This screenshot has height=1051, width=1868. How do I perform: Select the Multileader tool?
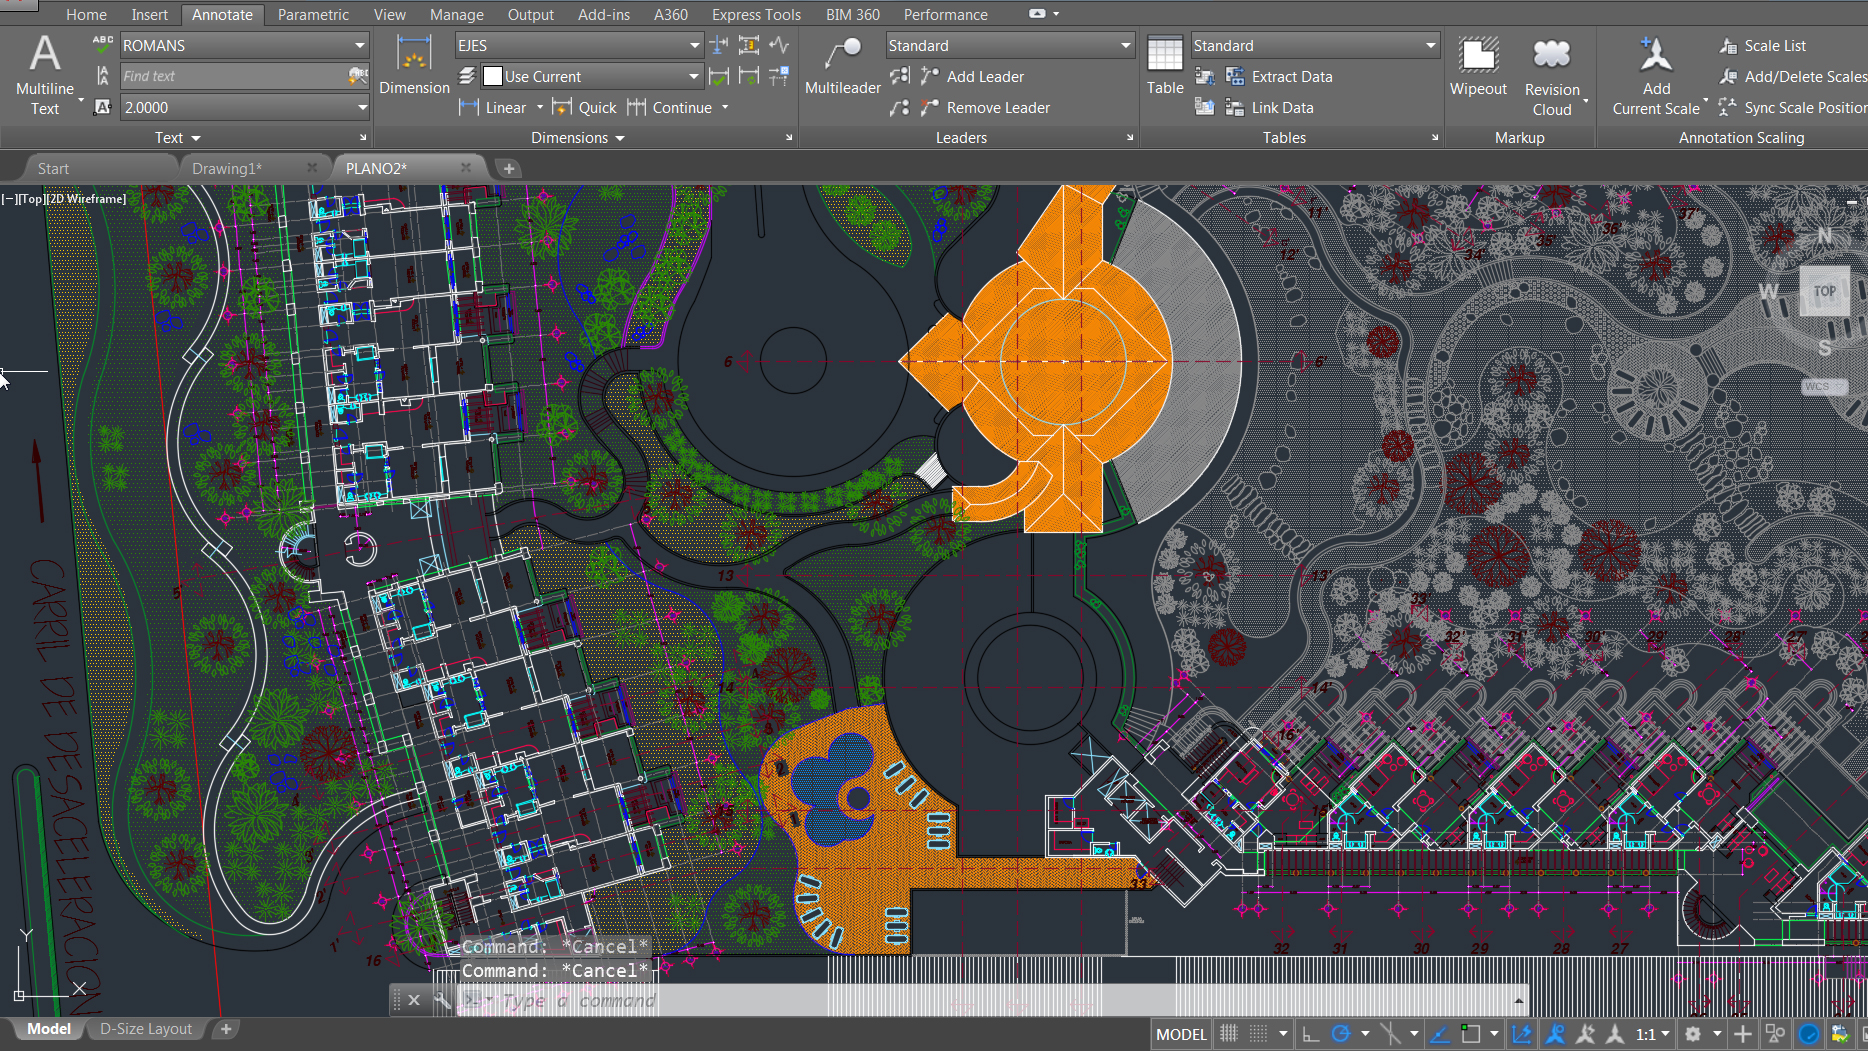[x=841, y=65]
